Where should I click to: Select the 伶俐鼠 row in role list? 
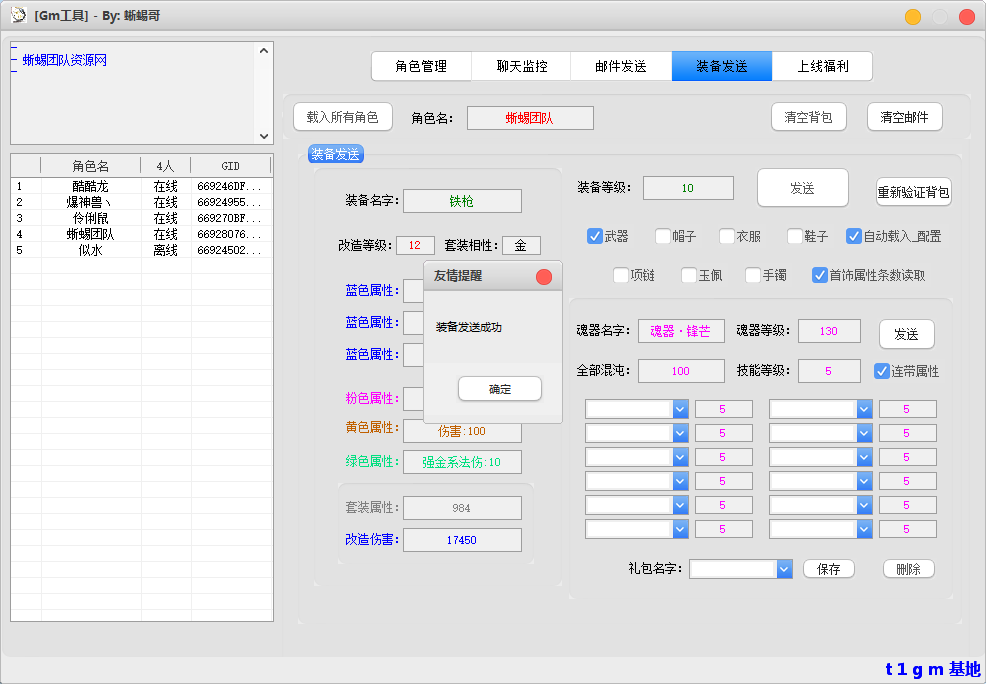point(141,218)
